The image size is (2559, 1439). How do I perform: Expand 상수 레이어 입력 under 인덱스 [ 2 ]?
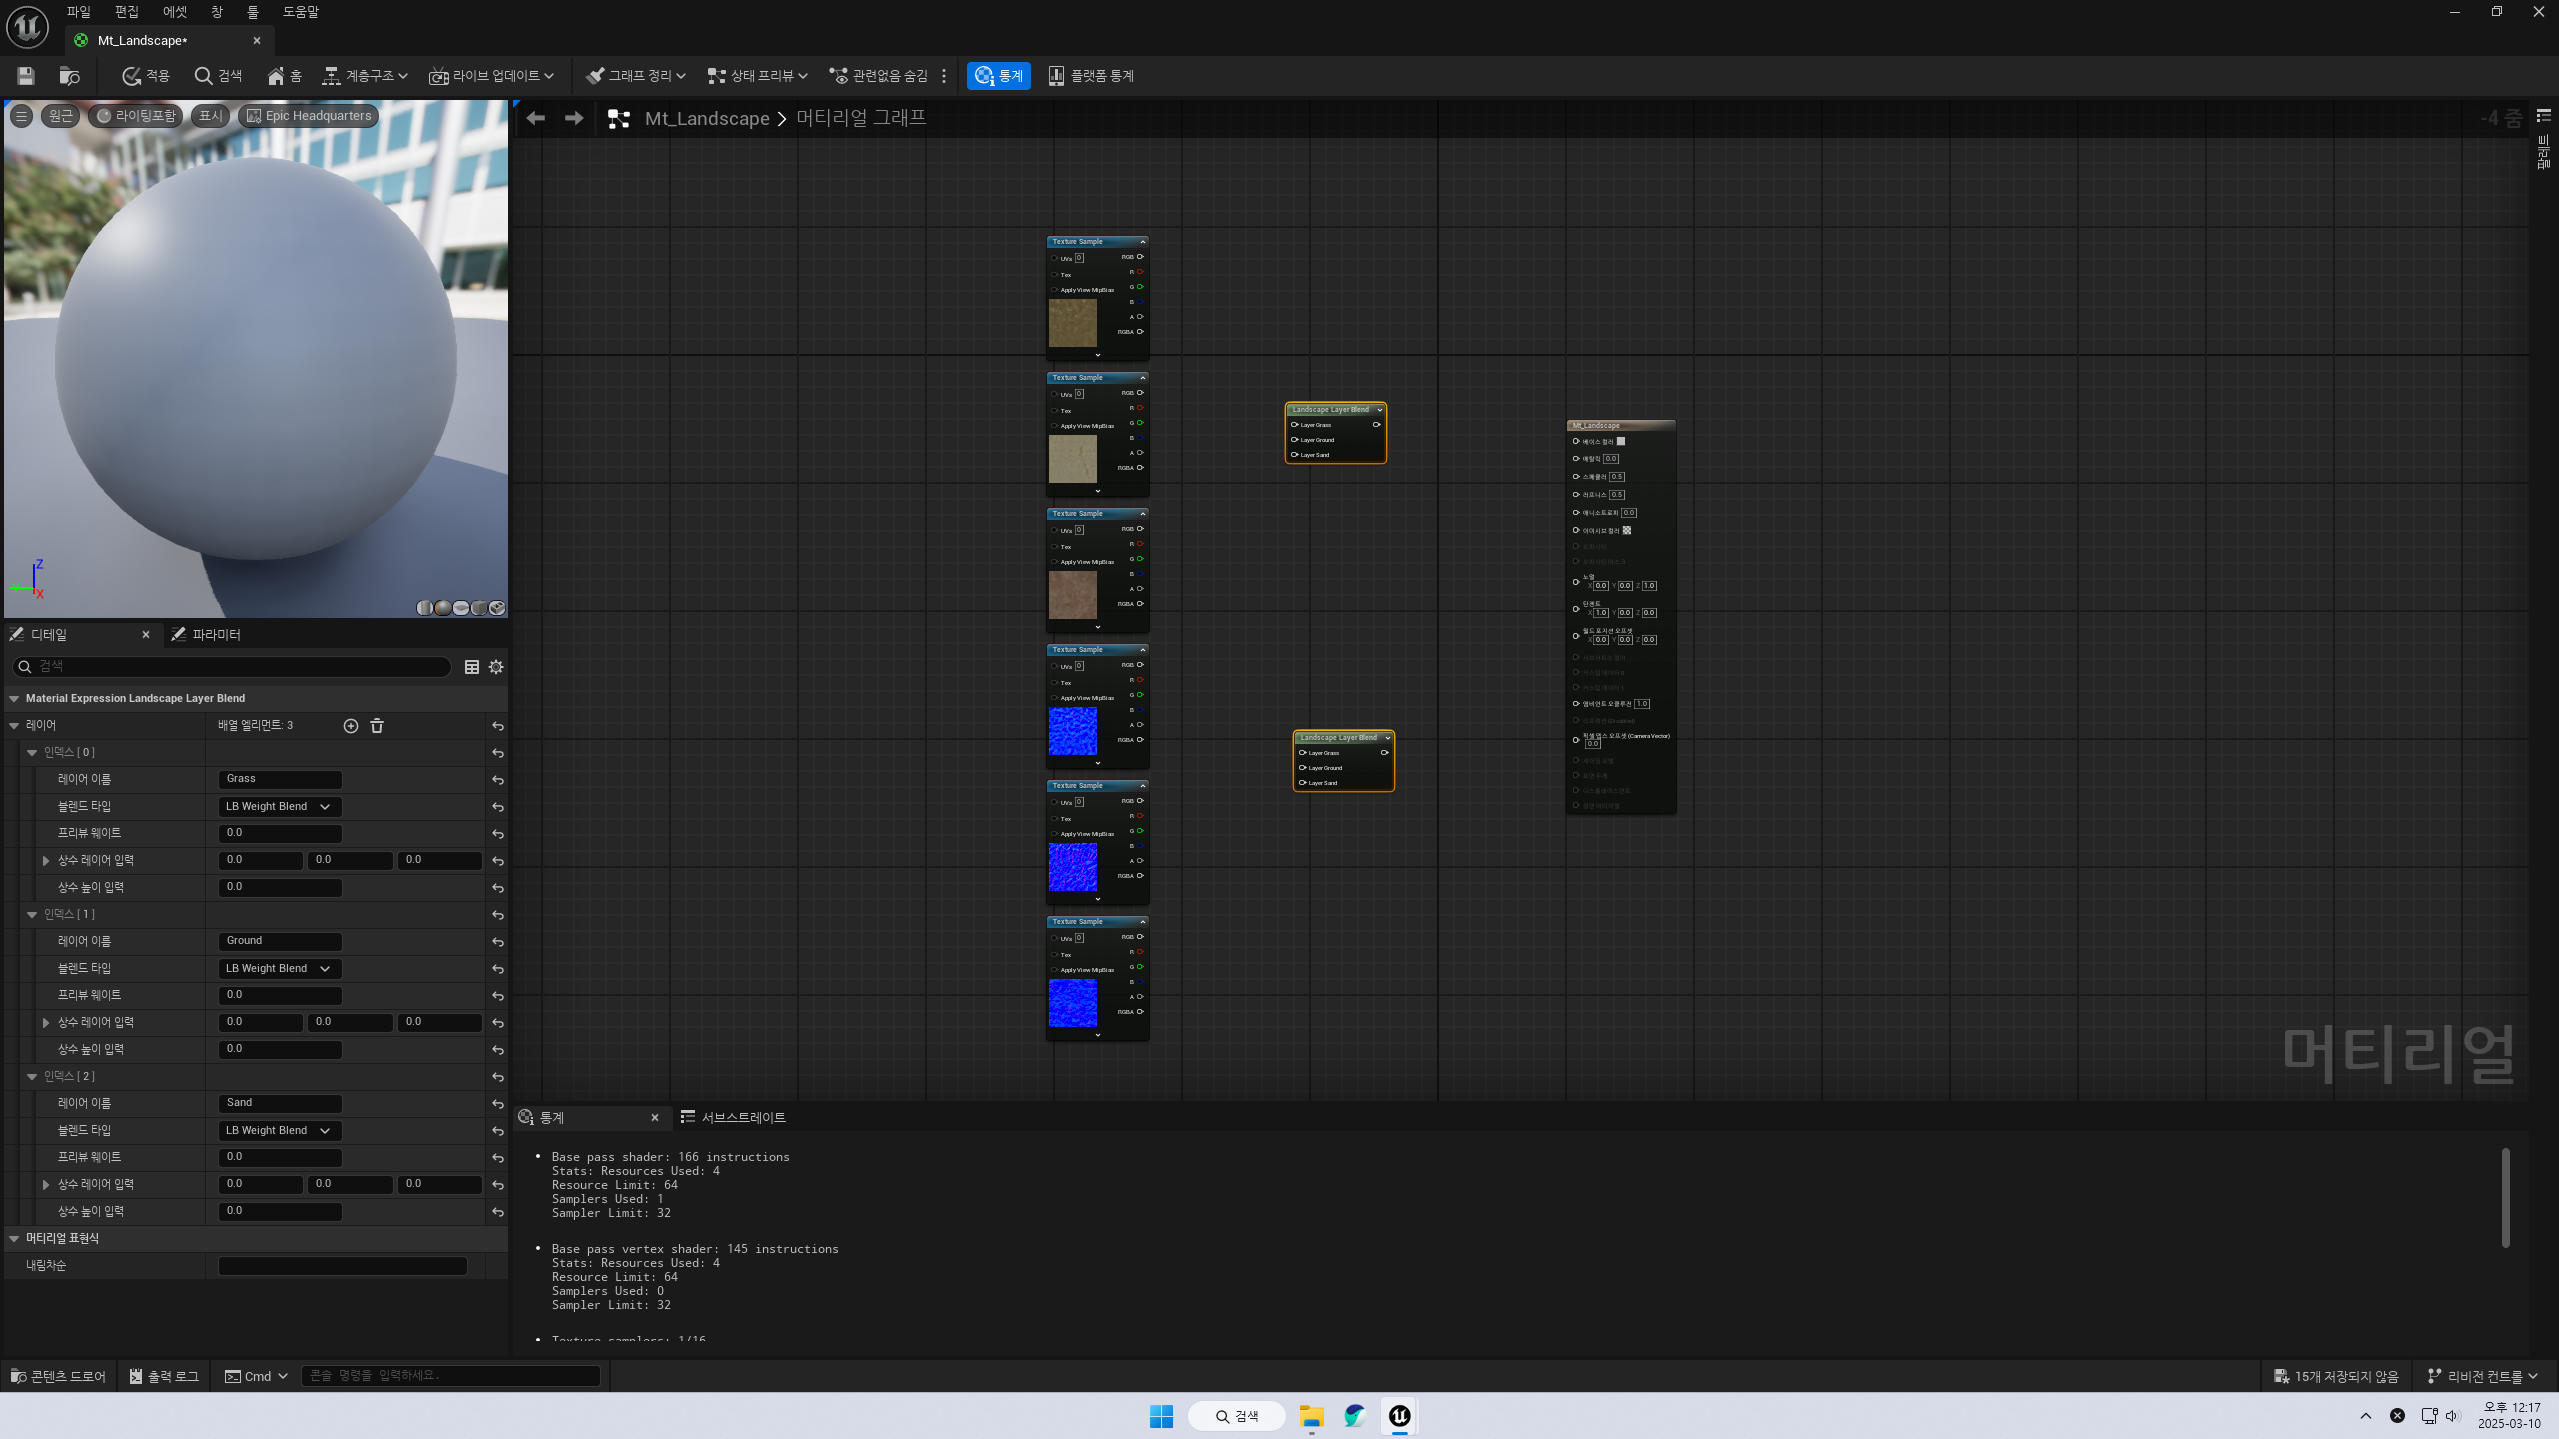(x=46, y=1185)
